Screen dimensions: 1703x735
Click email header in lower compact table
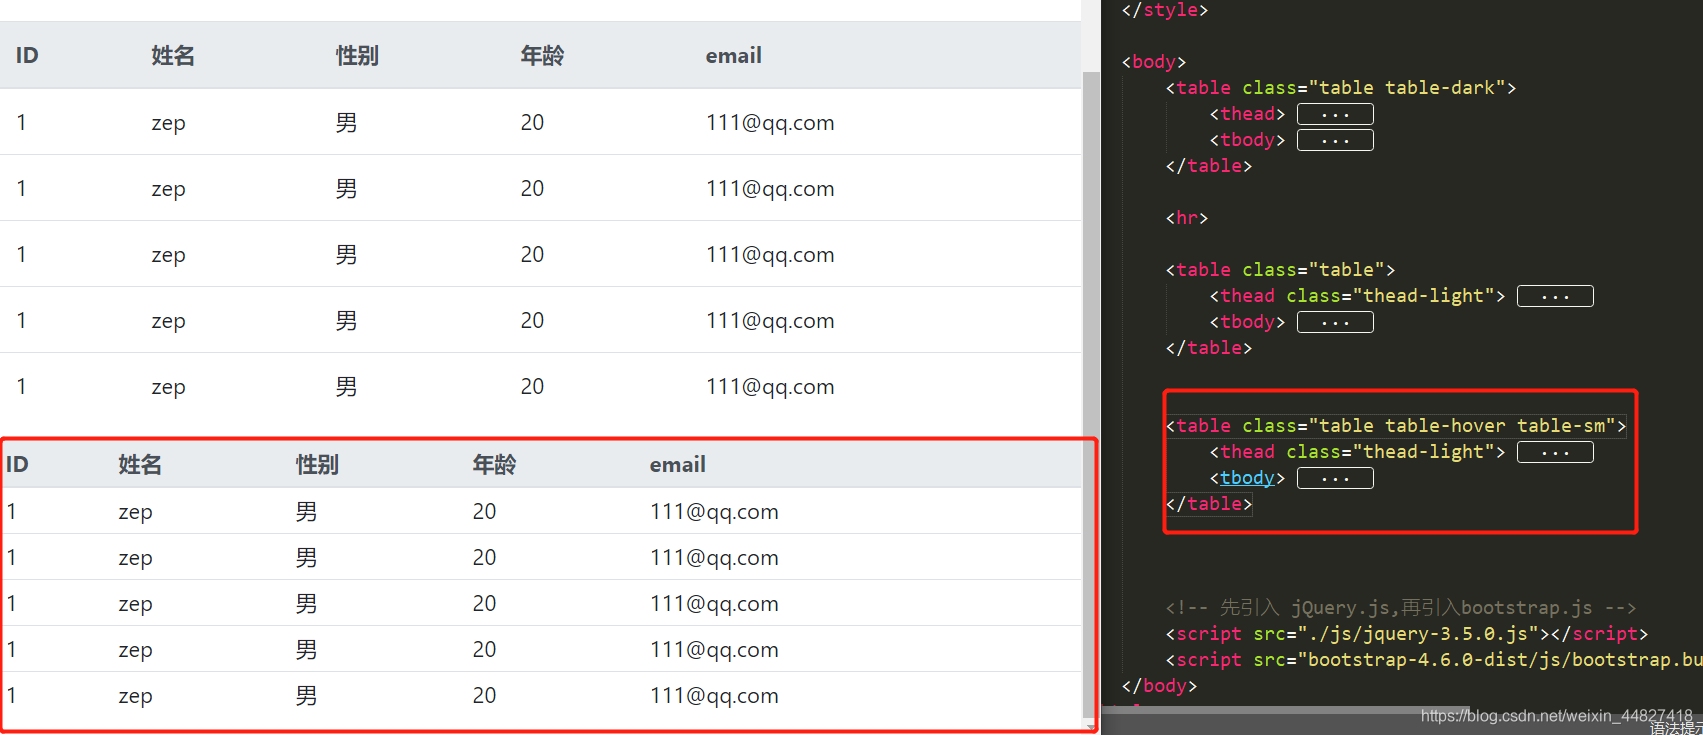click(x=677, y=465)
